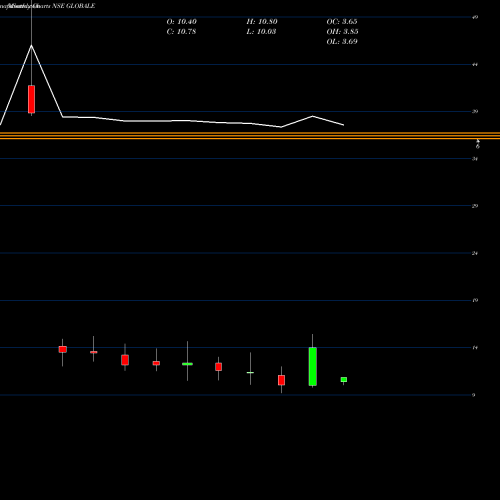Click the 39 price axis label
This screenshot has width=500, height=500.
point(475,111)
